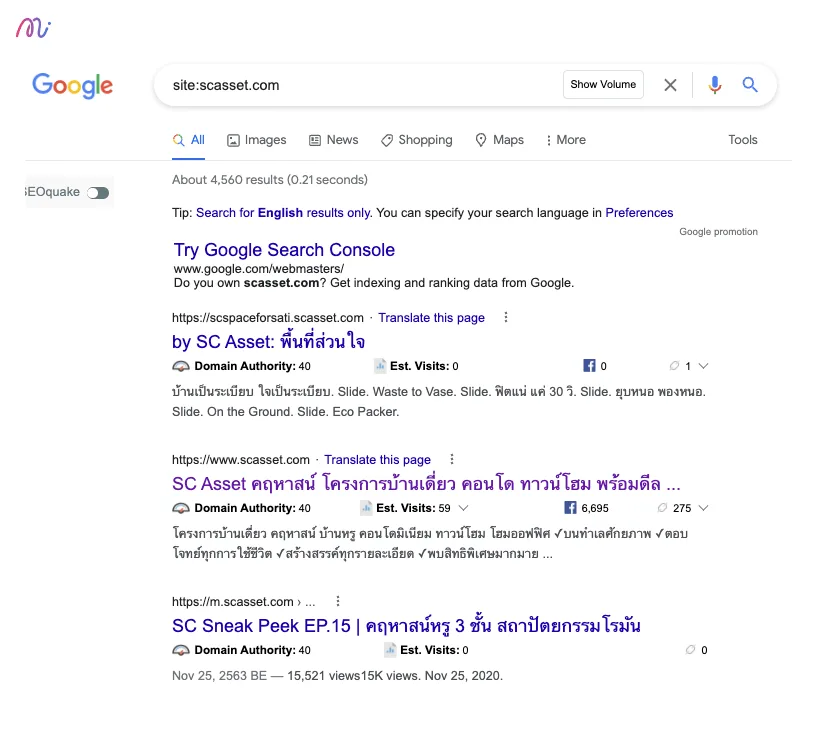Expand the More search options menu

[566, 140]
